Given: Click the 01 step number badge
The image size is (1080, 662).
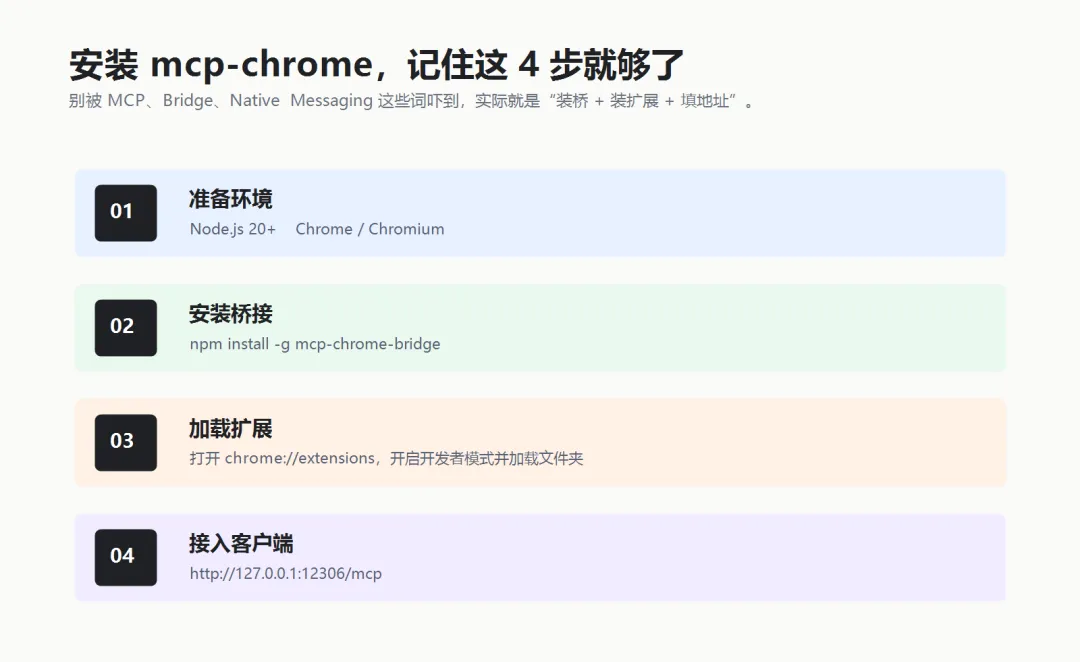Looking at the screenshot, I should click(125, 213).
